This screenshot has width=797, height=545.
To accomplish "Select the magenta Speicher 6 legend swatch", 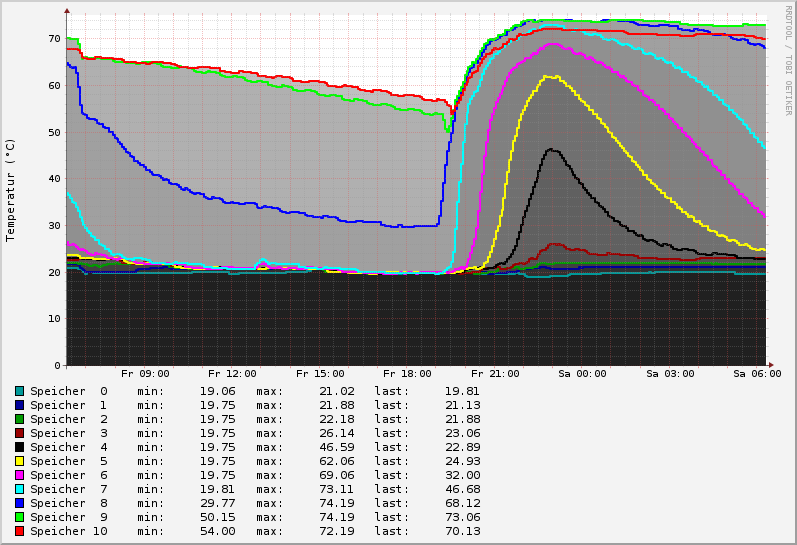I will [19, 475].
